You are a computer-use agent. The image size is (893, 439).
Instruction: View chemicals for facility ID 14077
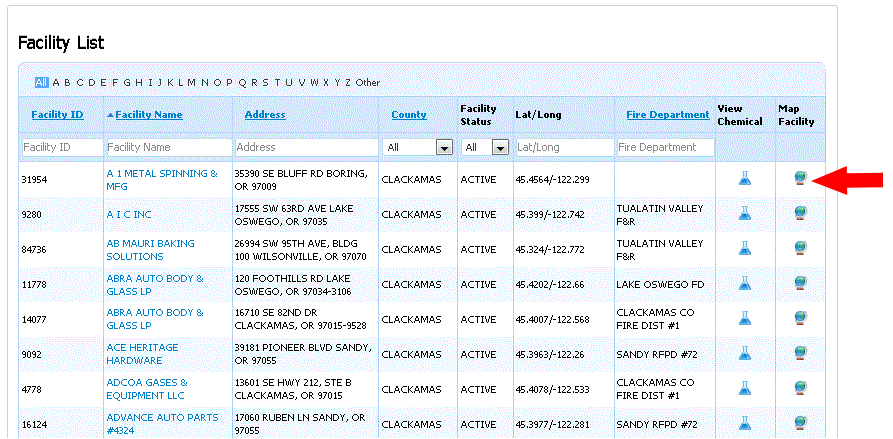pos(745,318)
